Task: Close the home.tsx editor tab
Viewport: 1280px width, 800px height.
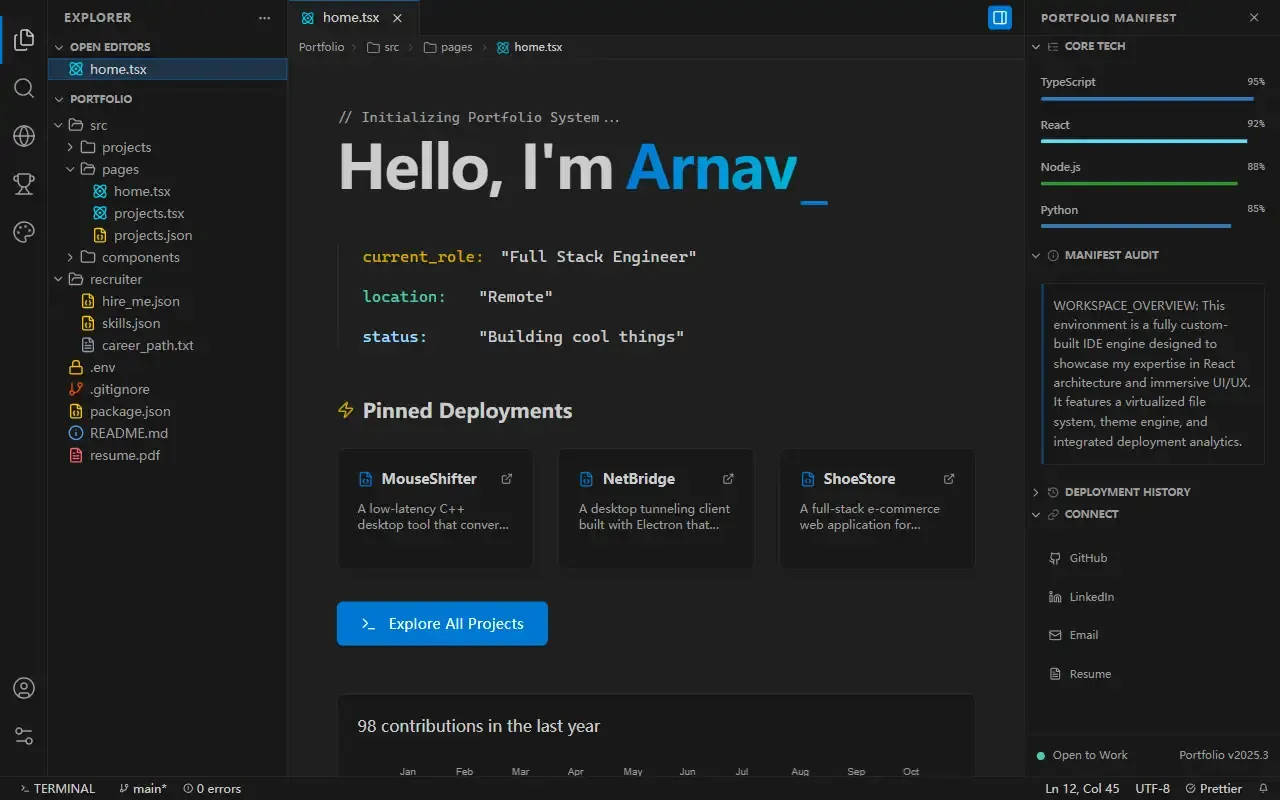Action: (x=398, y=18)
